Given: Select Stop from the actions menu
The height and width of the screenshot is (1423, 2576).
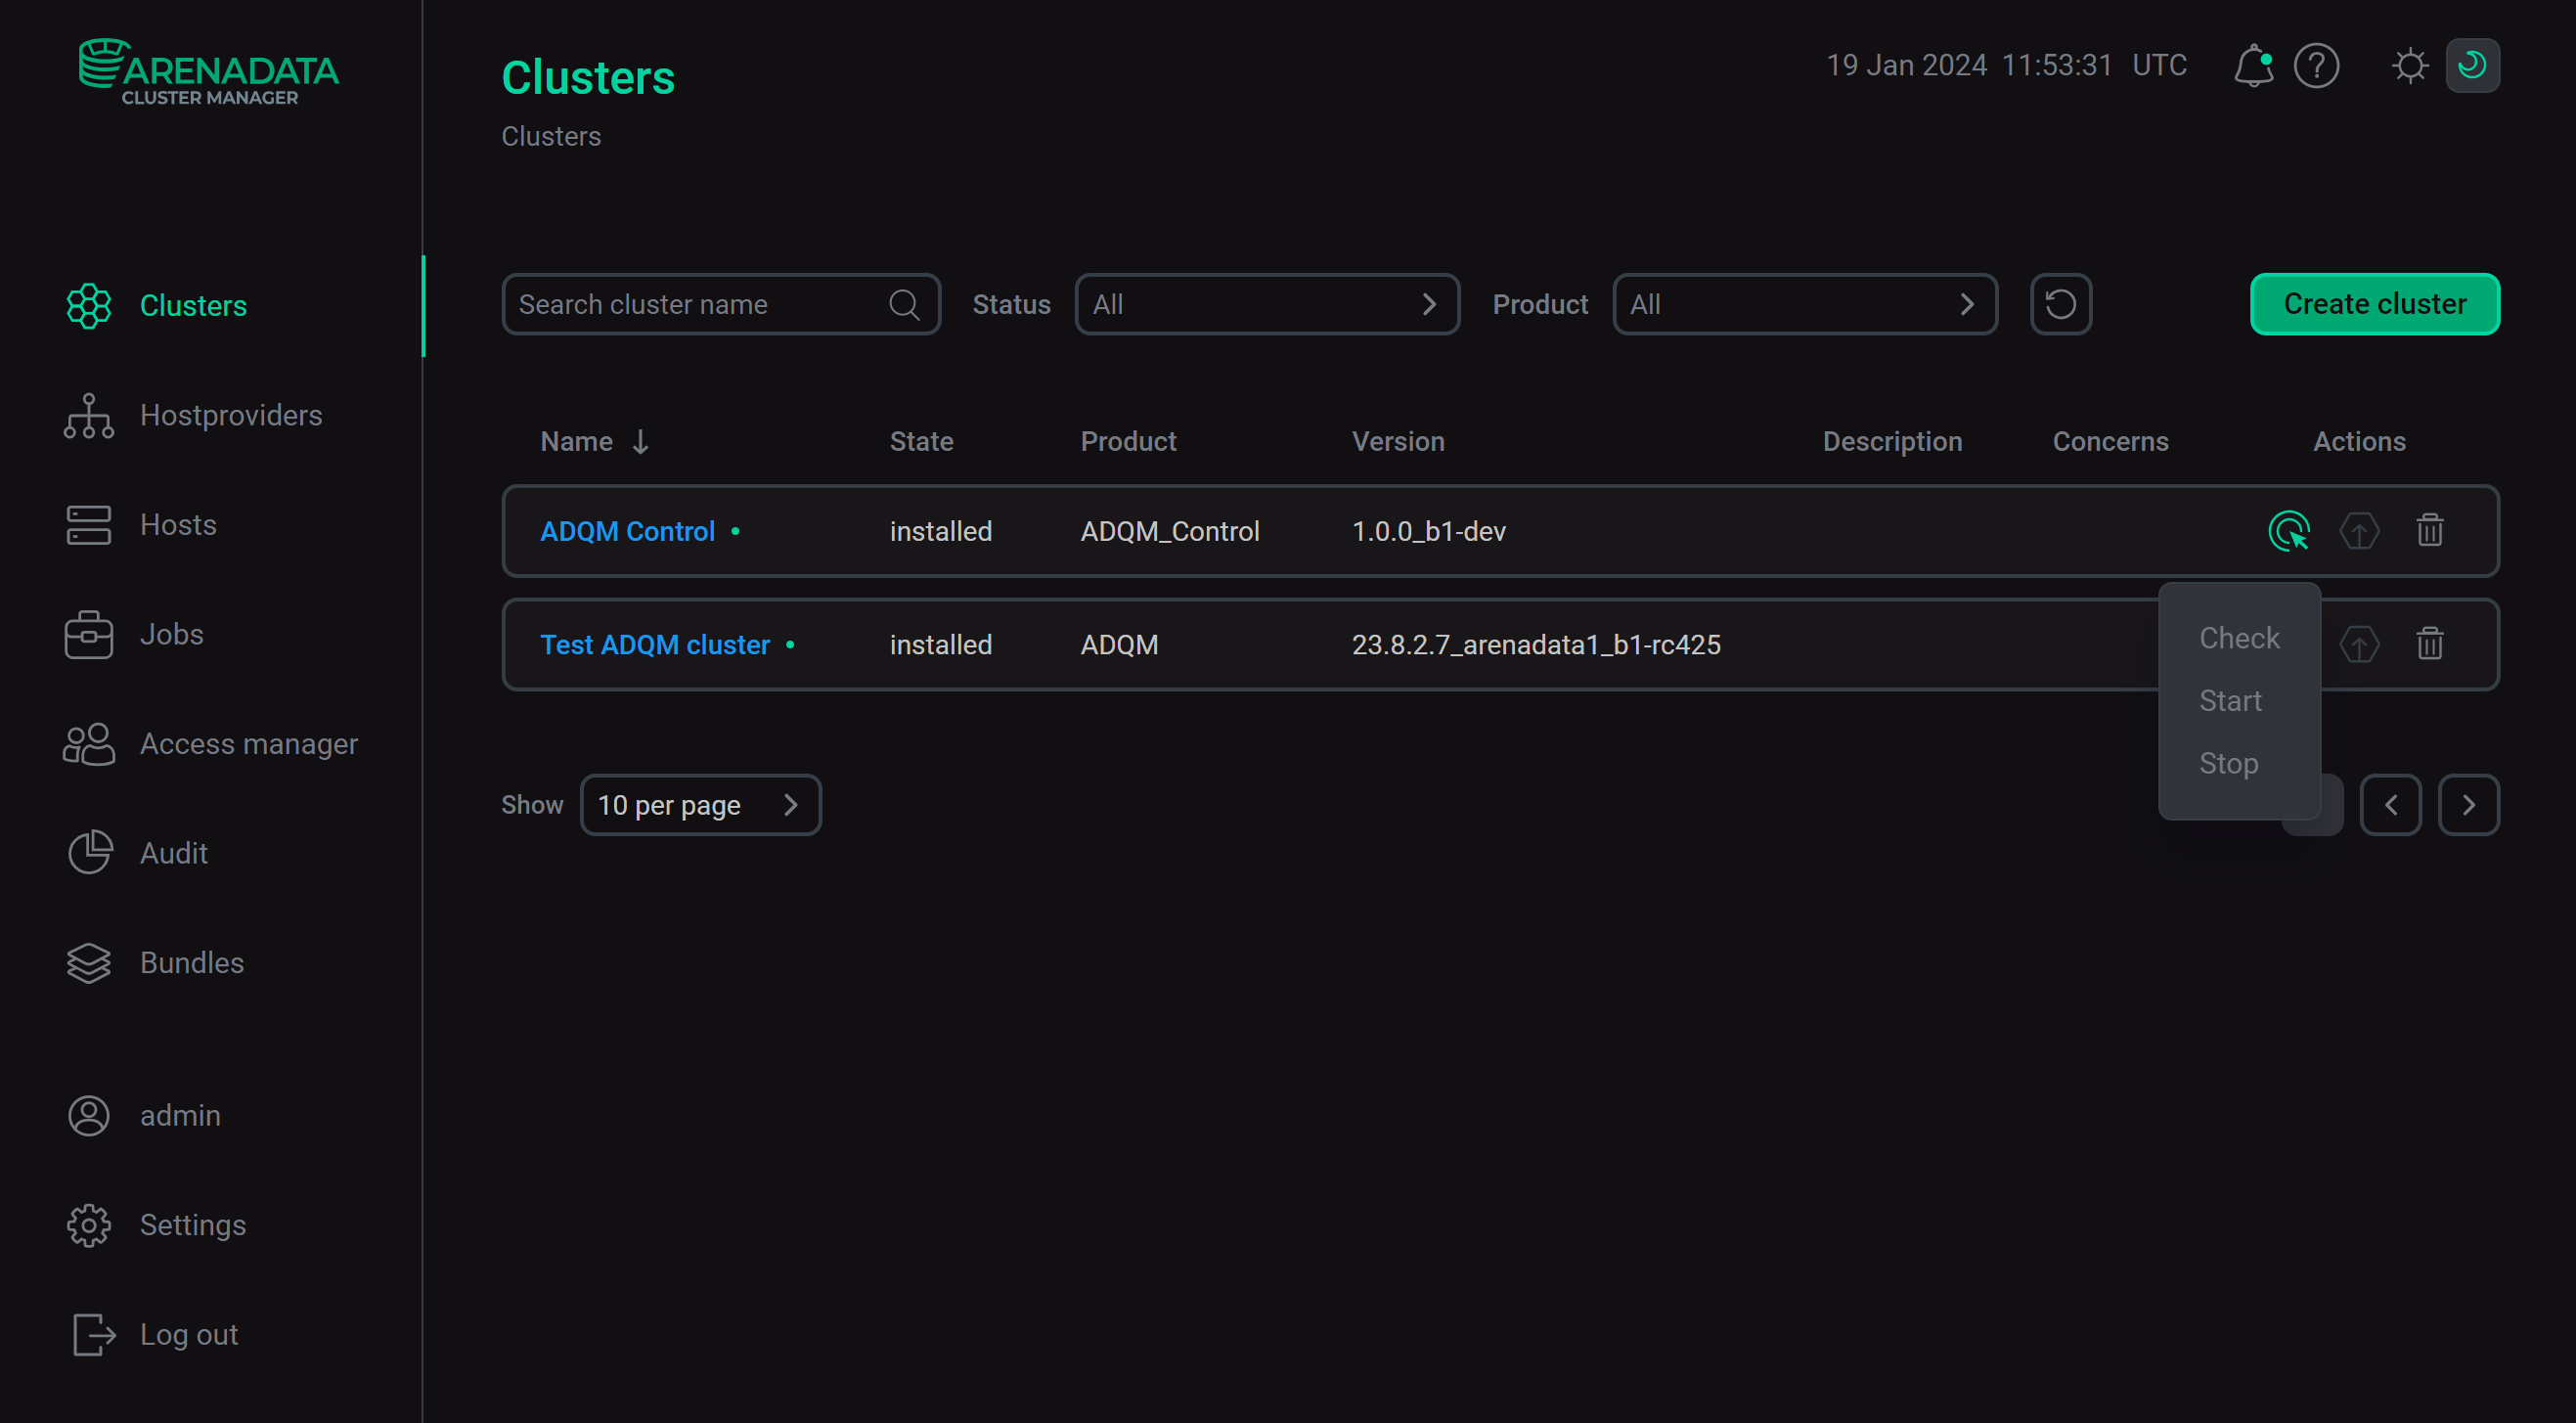Looking at the screenshot, I should click(x=2229, y=763).
